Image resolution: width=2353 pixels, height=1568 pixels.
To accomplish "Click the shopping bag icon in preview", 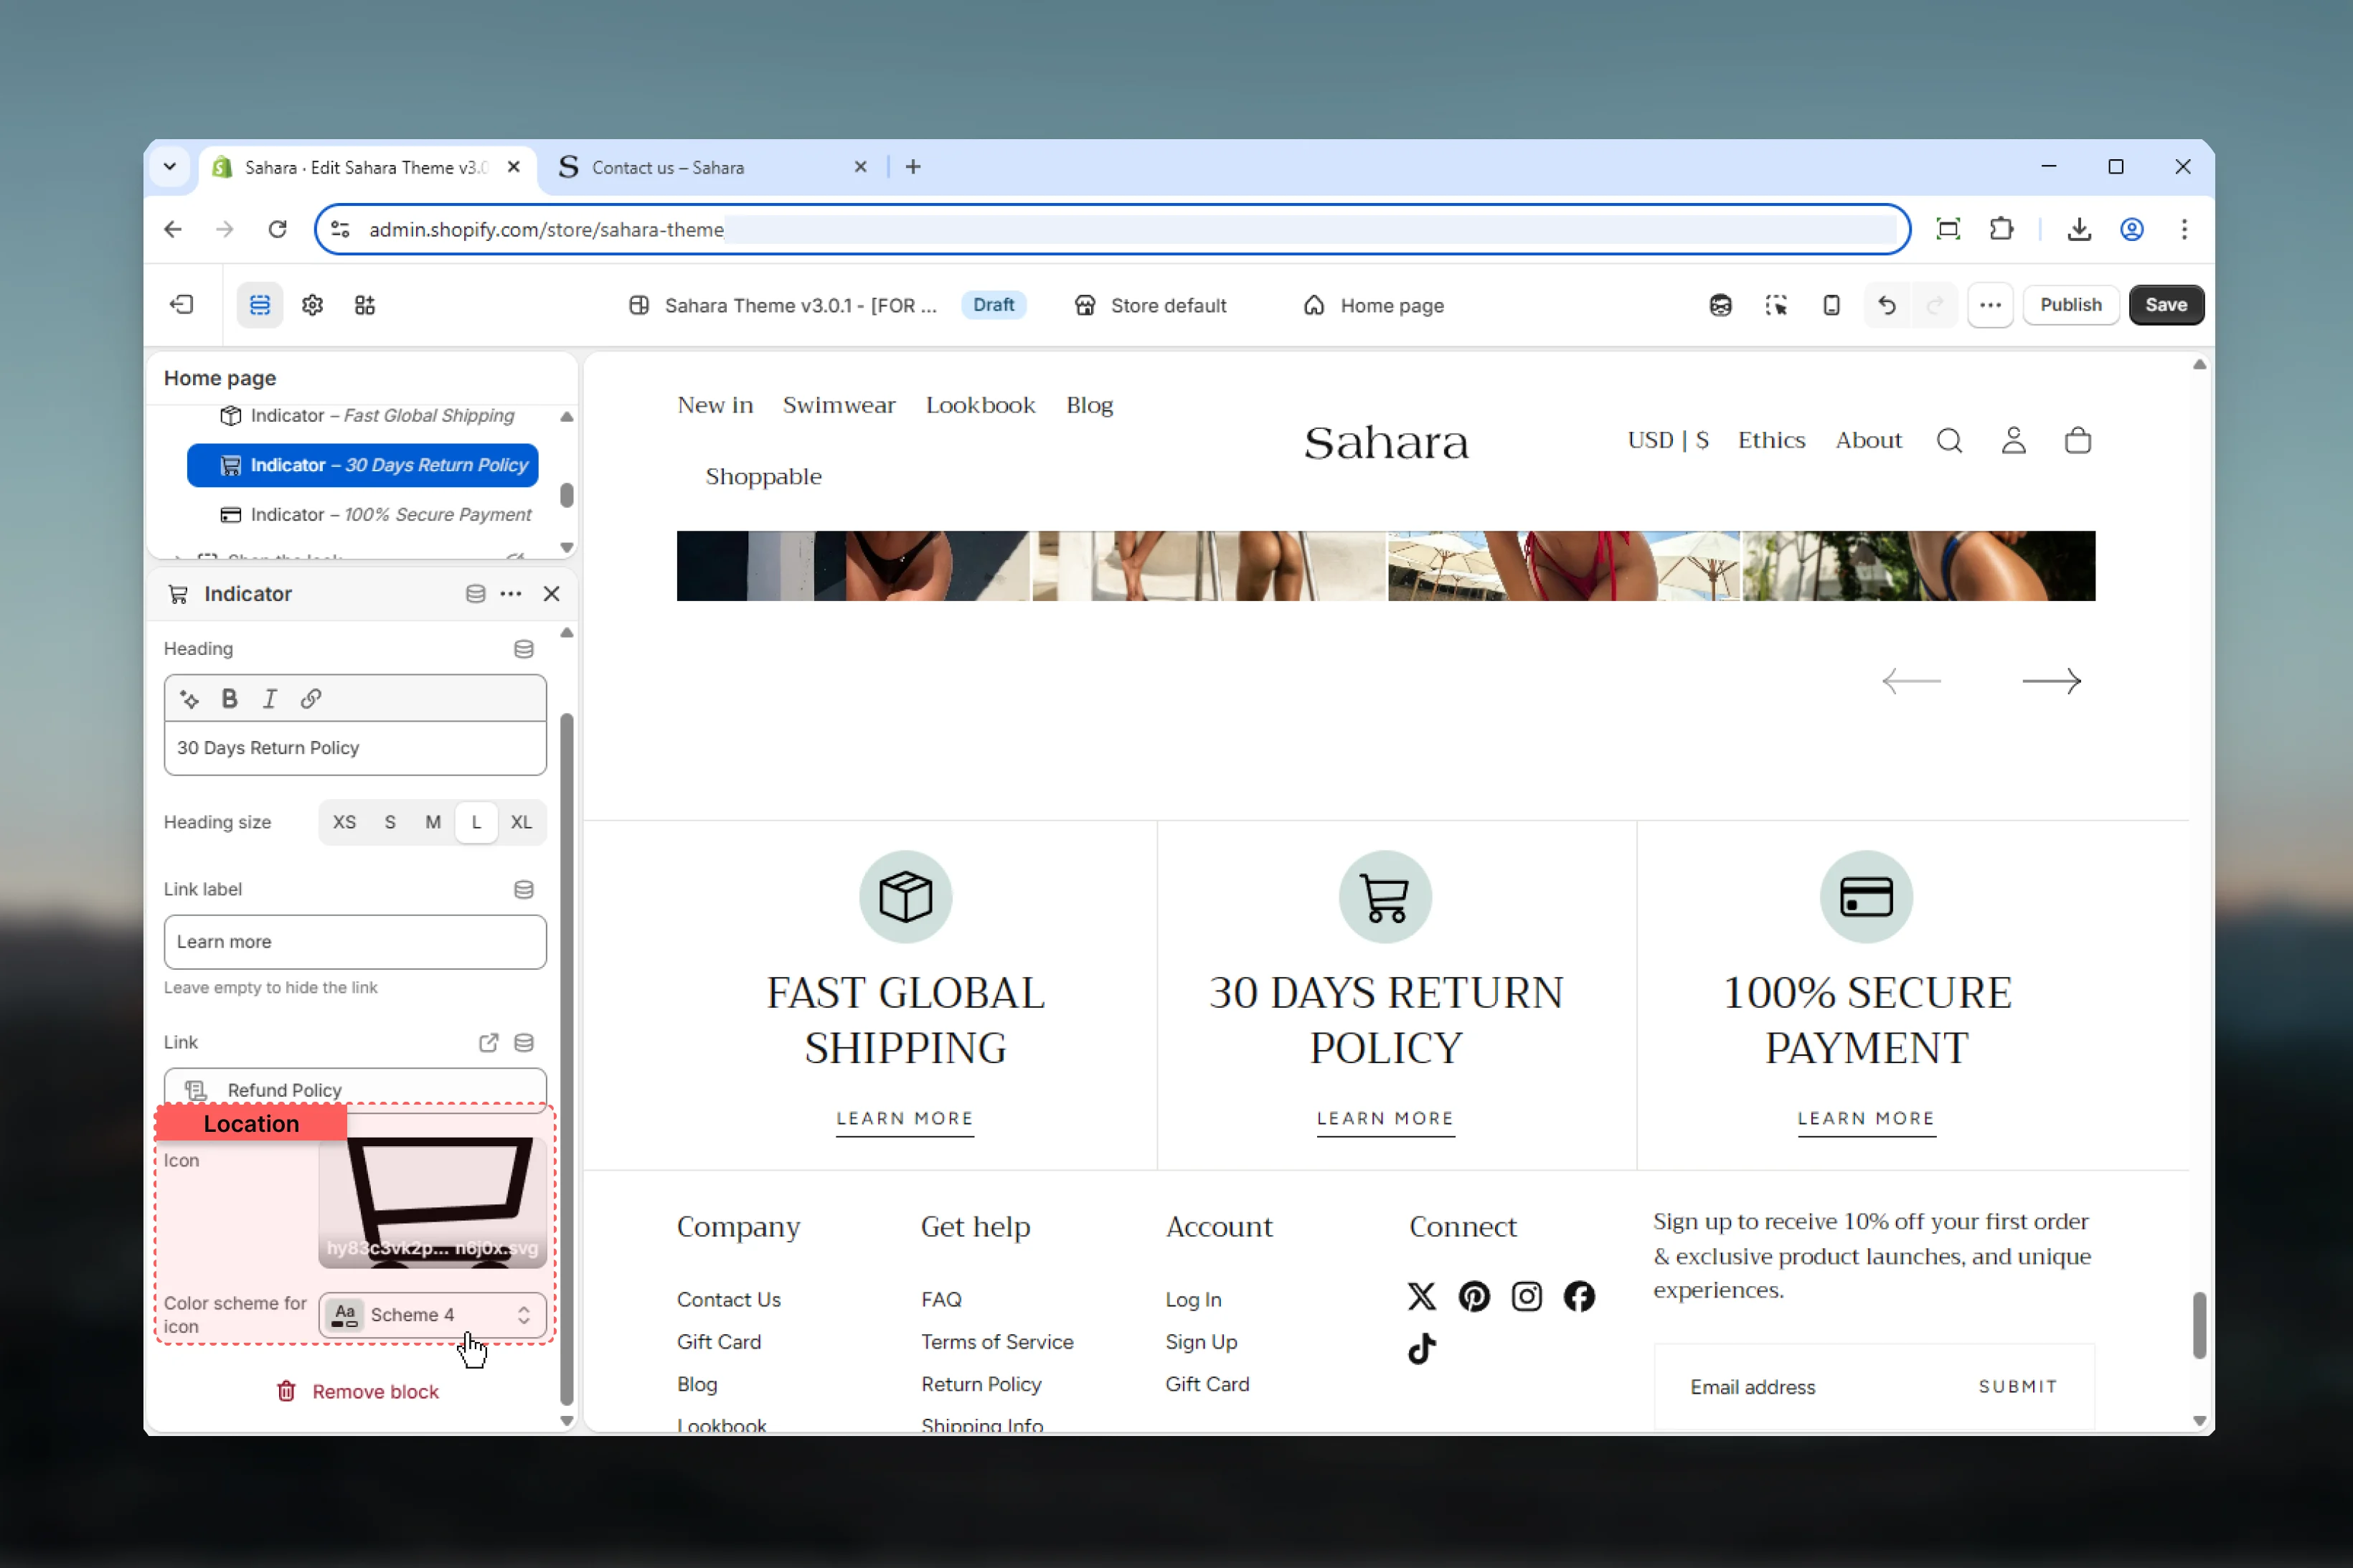I will [x=2078, y=441].
